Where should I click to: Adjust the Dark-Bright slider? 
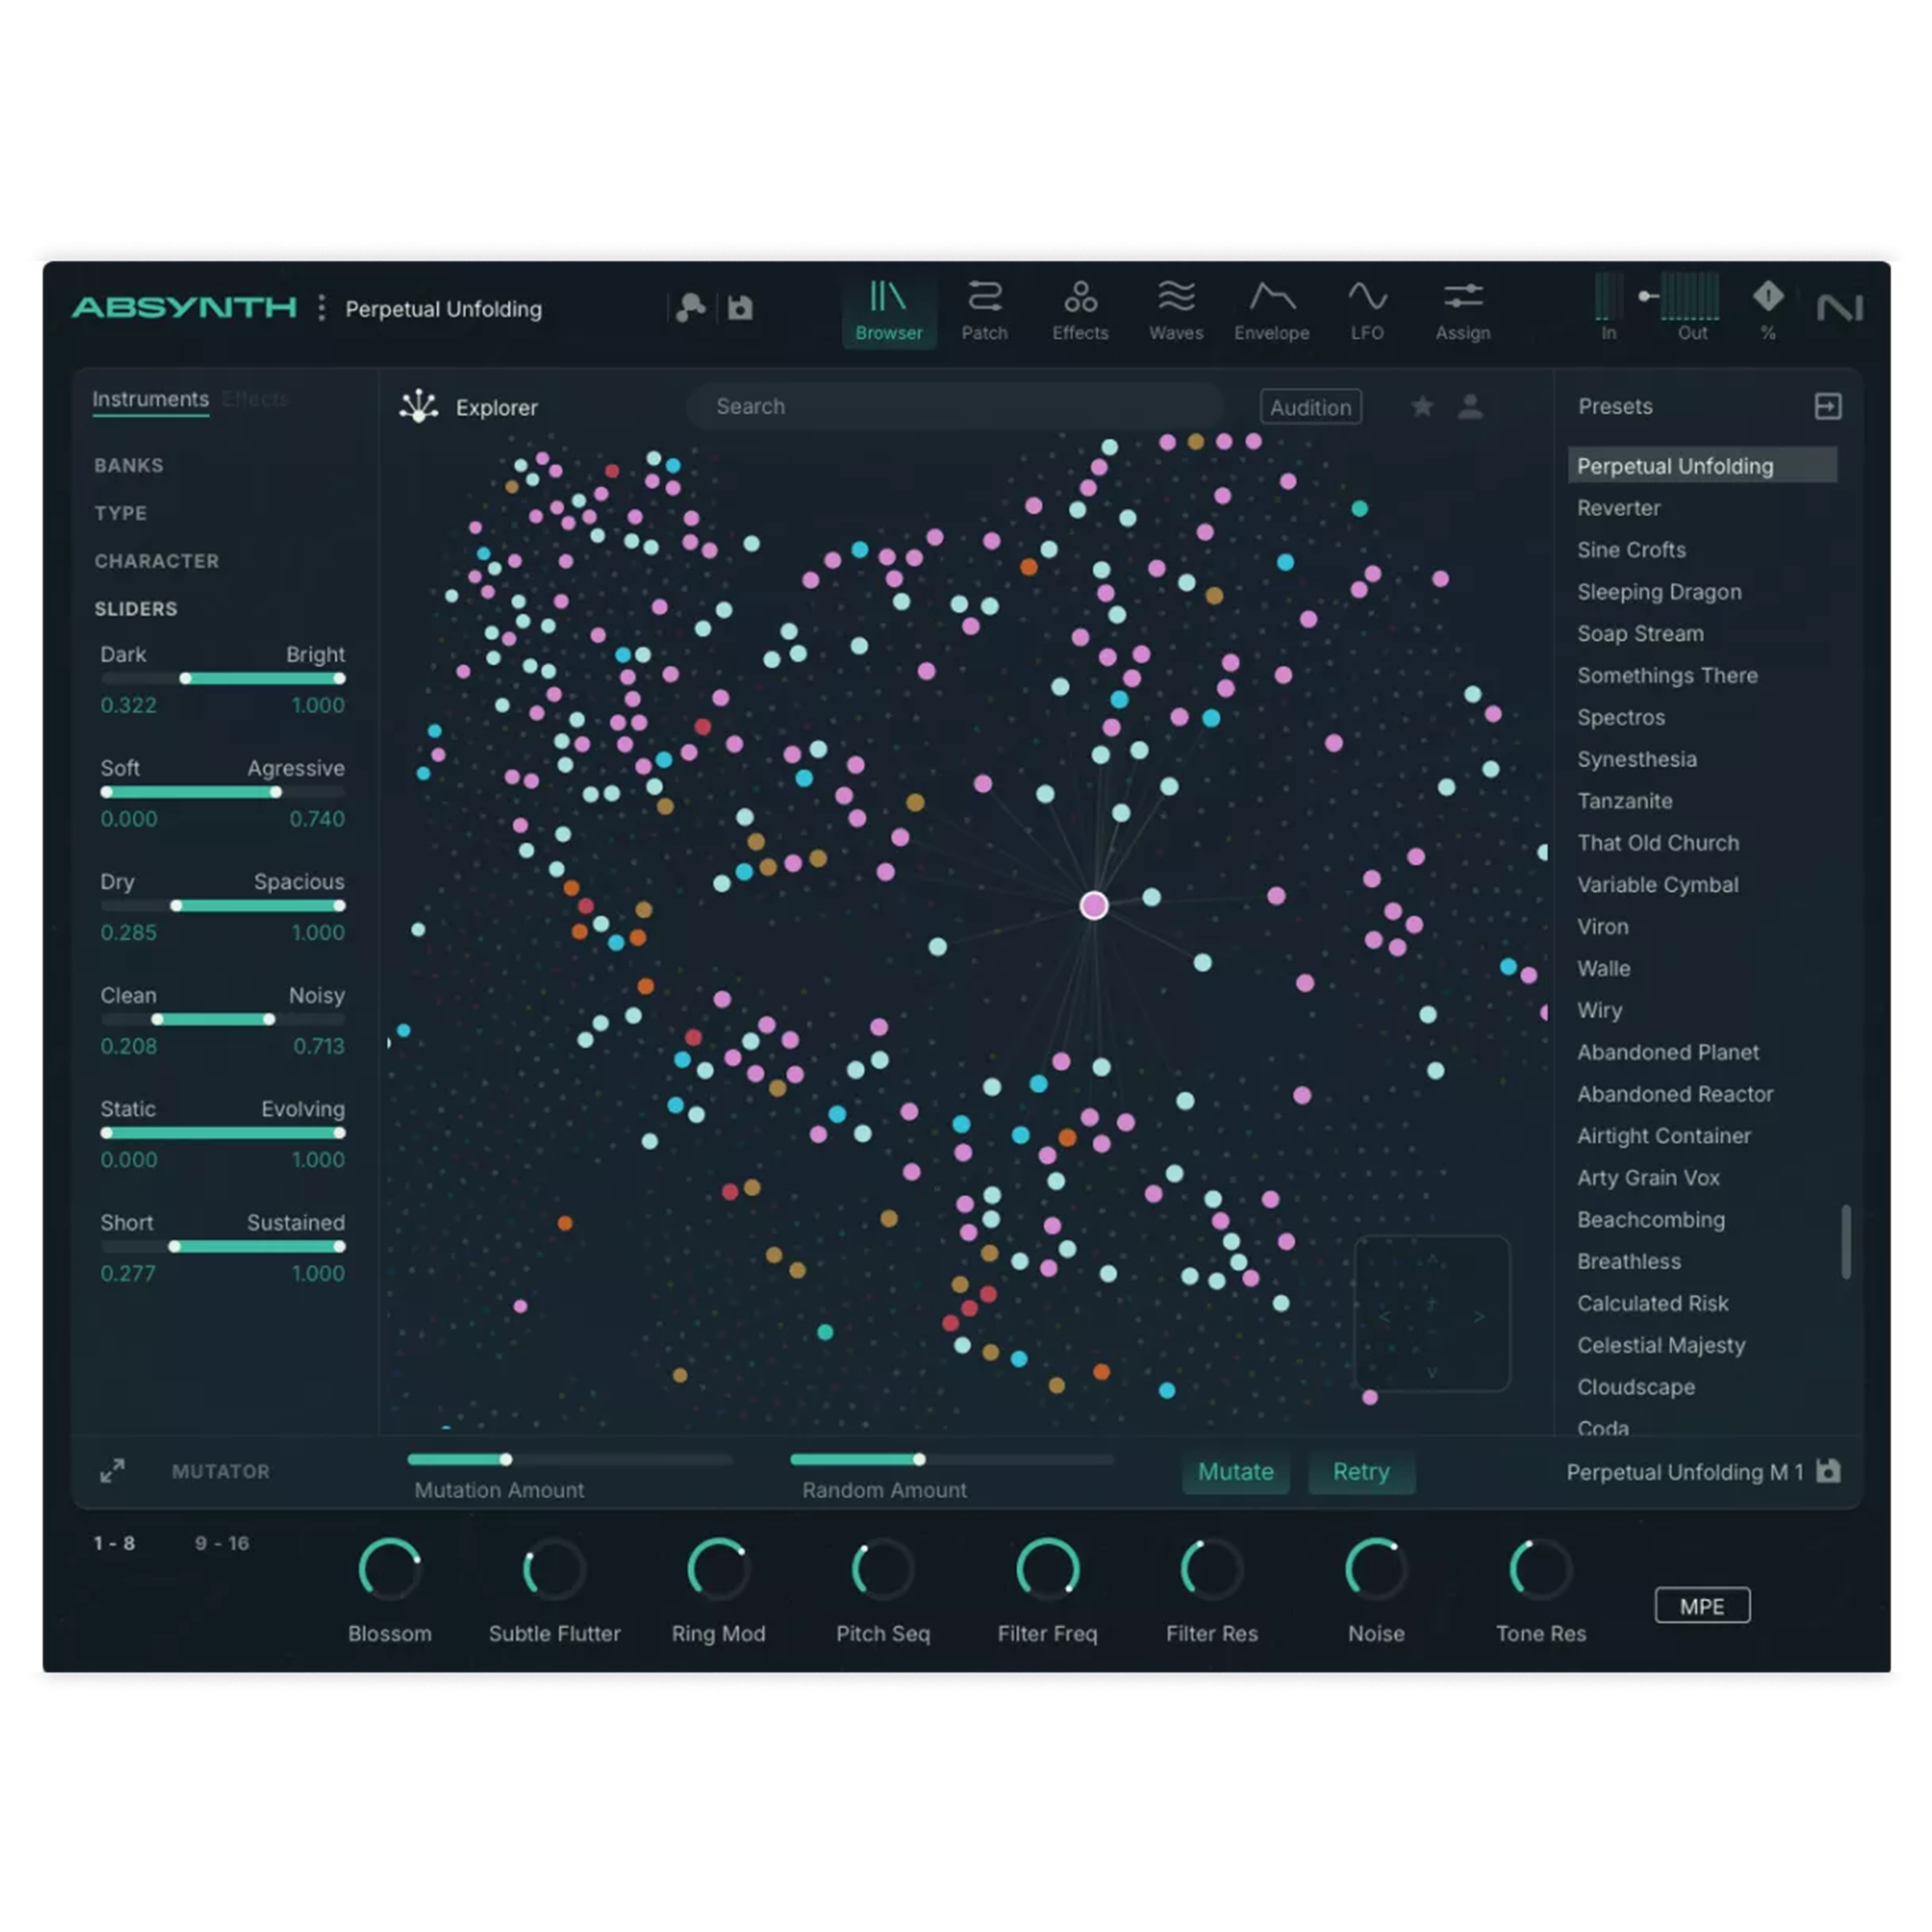click(x=185, y=678)
